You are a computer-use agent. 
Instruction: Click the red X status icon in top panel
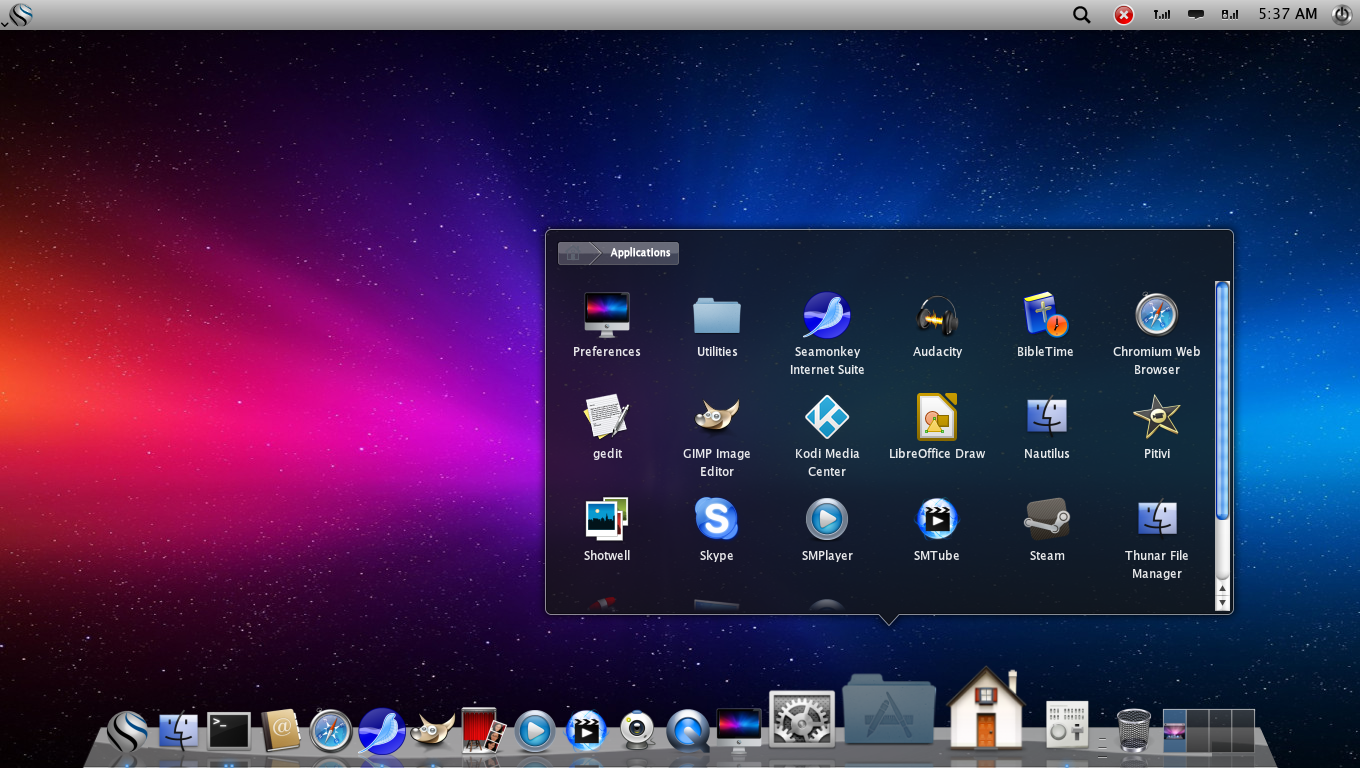[x=1124, y=14]
